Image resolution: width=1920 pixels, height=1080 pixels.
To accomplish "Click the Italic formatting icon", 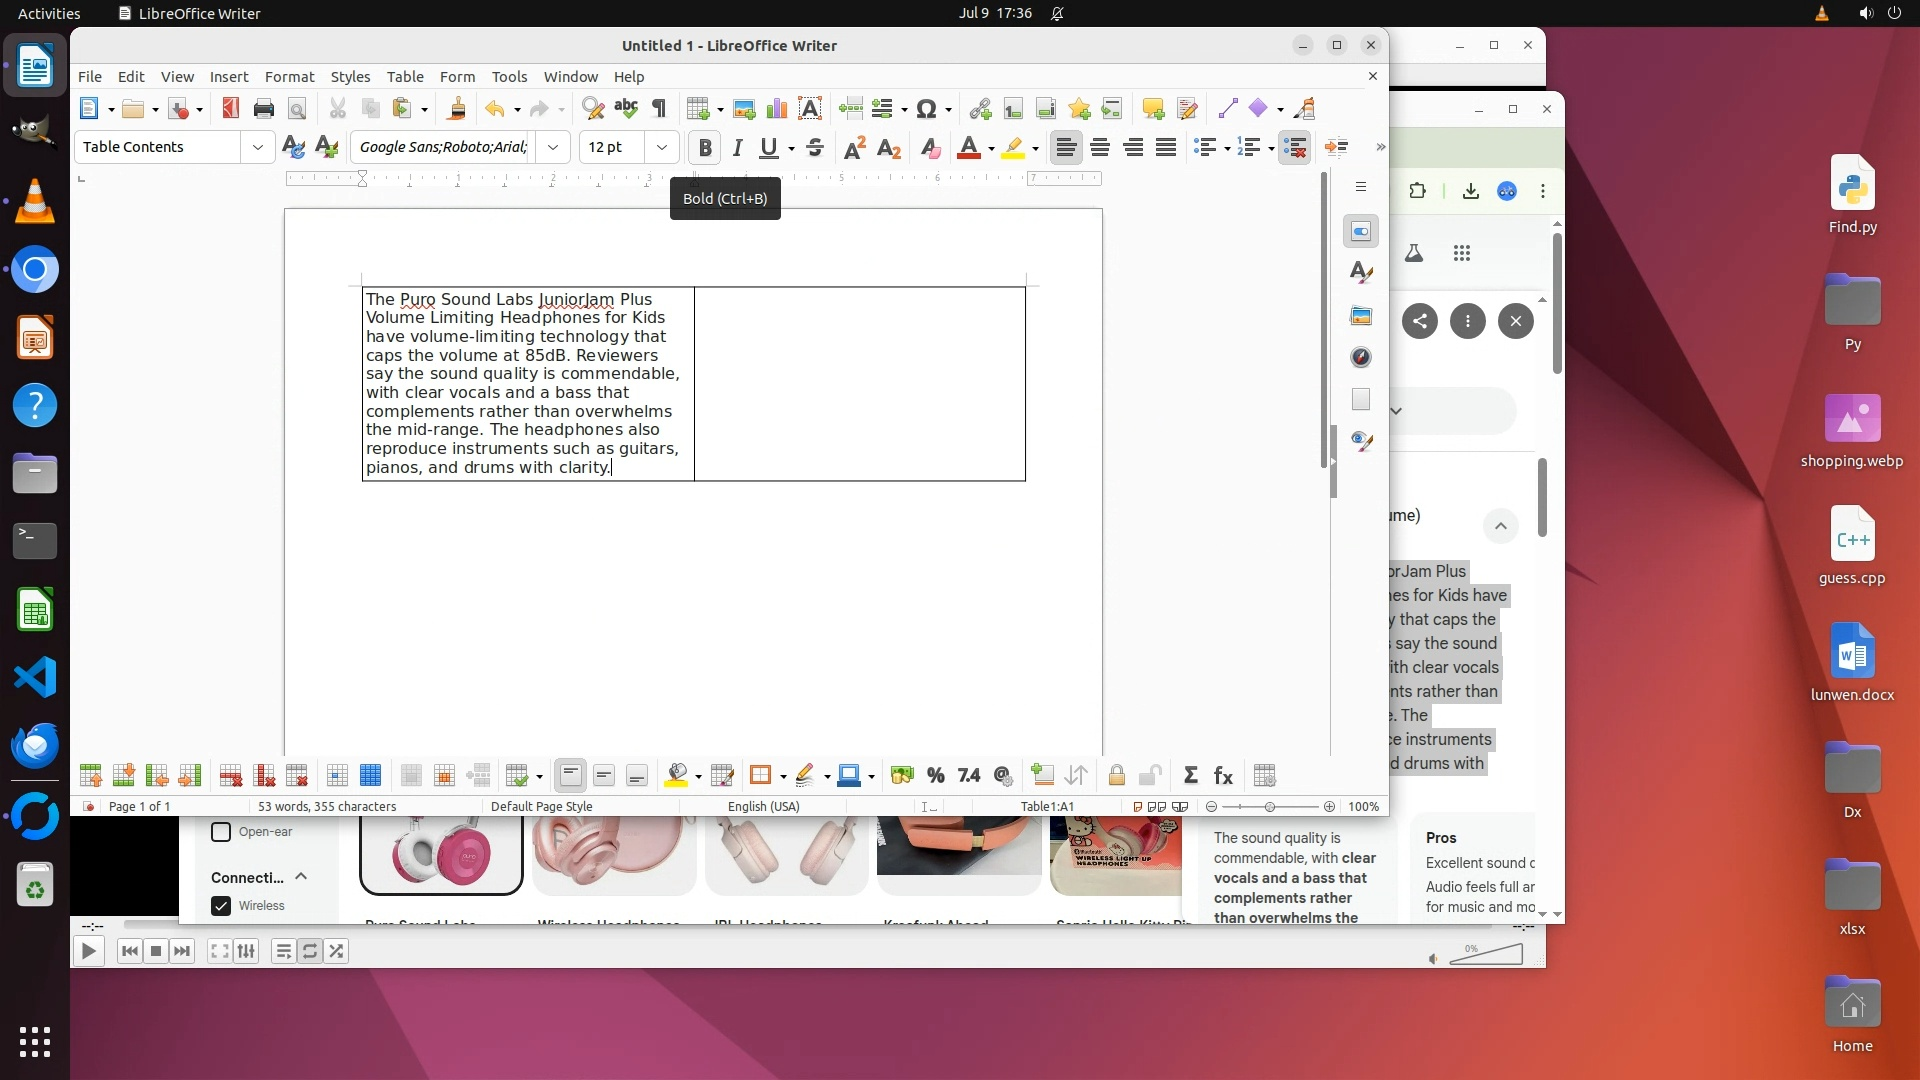I will pyautogui.click(x=738, y=148).
